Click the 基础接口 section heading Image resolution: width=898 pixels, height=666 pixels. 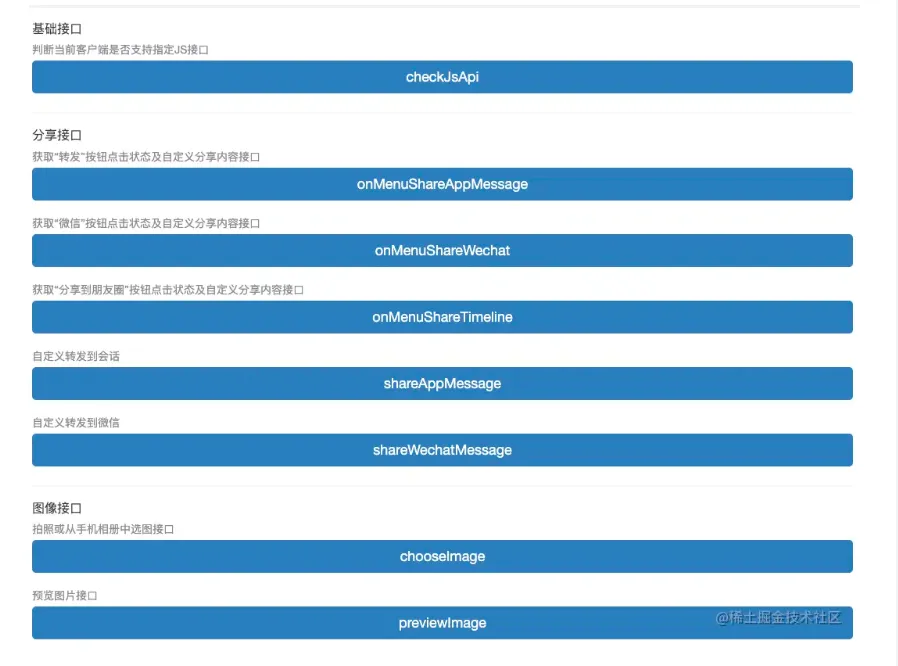click(57, 29)
